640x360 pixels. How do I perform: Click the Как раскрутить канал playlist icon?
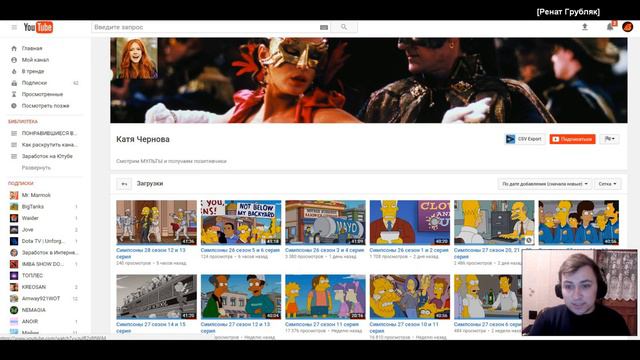(14, 145)
